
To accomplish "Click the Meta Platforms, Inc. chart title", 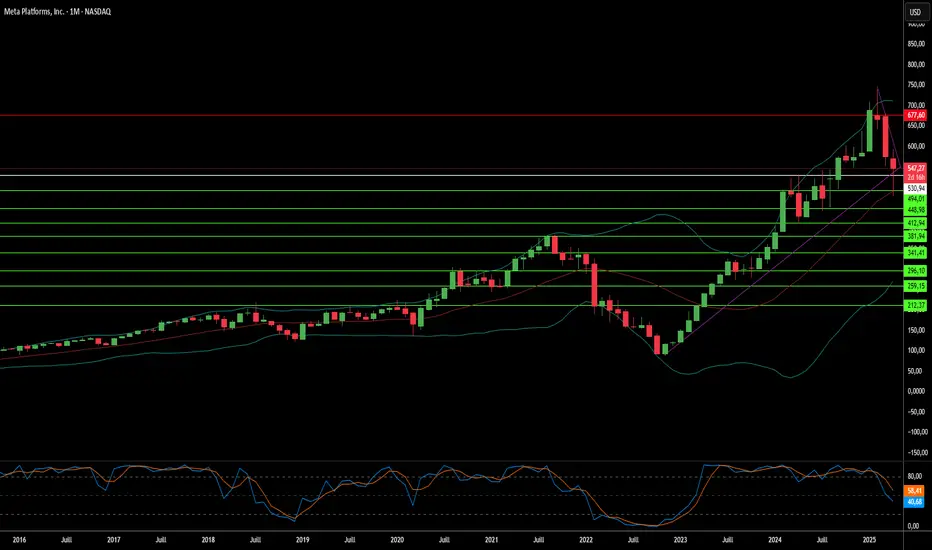I will click(x=58, y=11).
